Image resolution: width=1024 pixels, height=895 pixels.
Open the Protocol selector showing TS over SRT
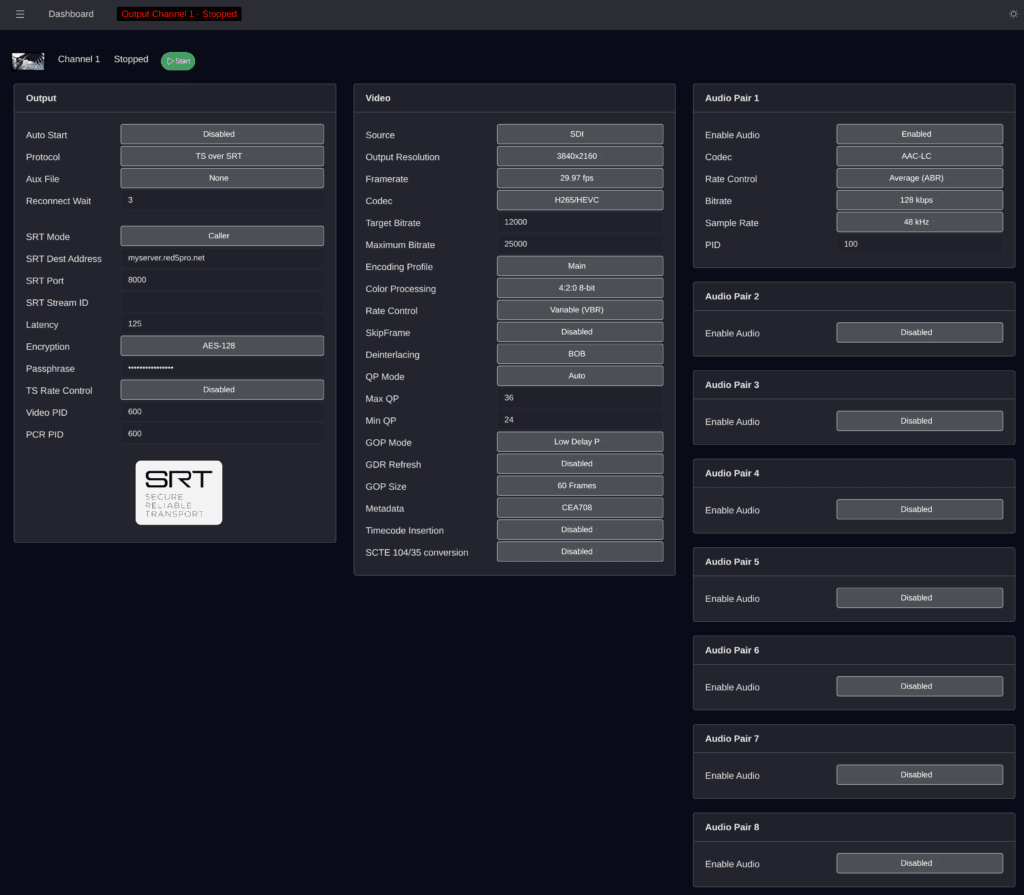(x=221, y=156)
